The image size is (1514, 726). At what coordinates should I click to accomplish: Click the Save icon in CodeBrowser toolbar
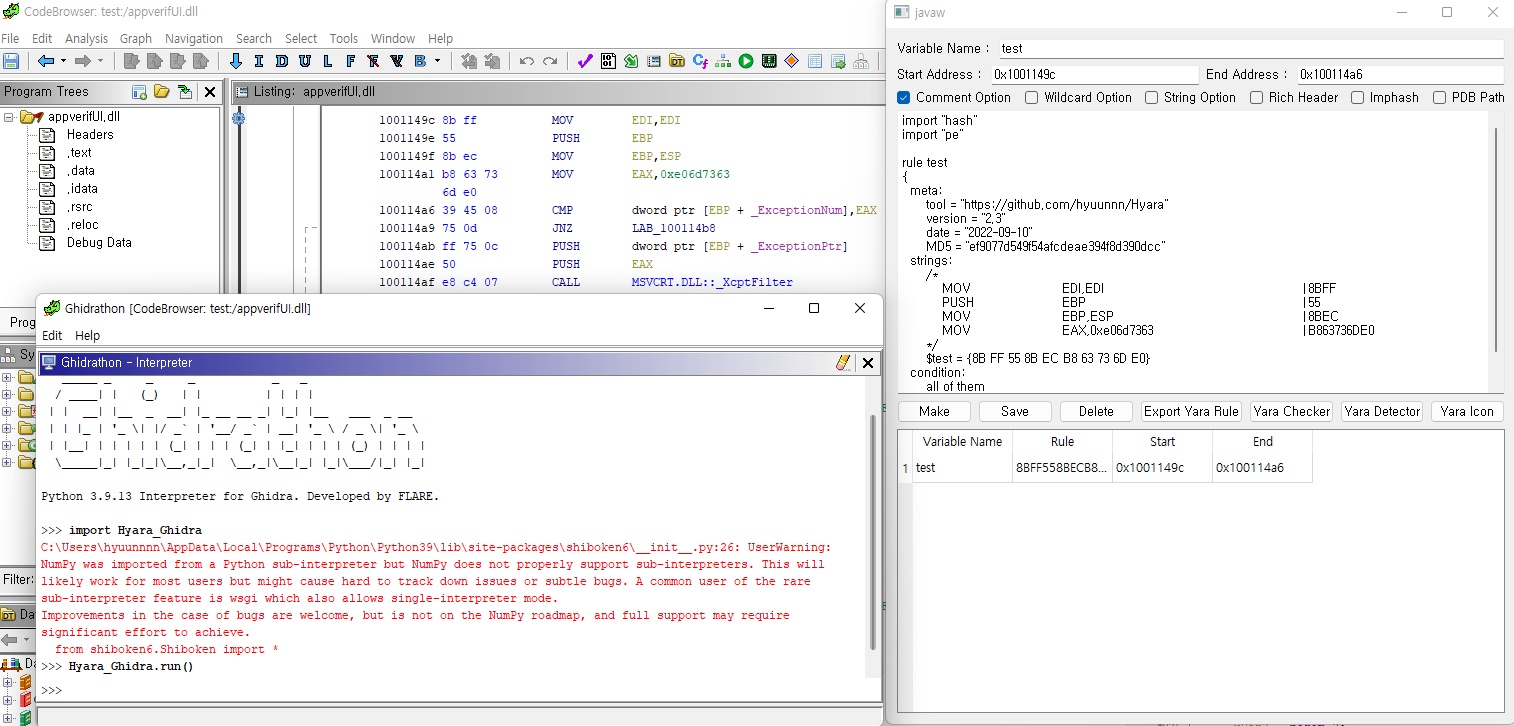11,61
